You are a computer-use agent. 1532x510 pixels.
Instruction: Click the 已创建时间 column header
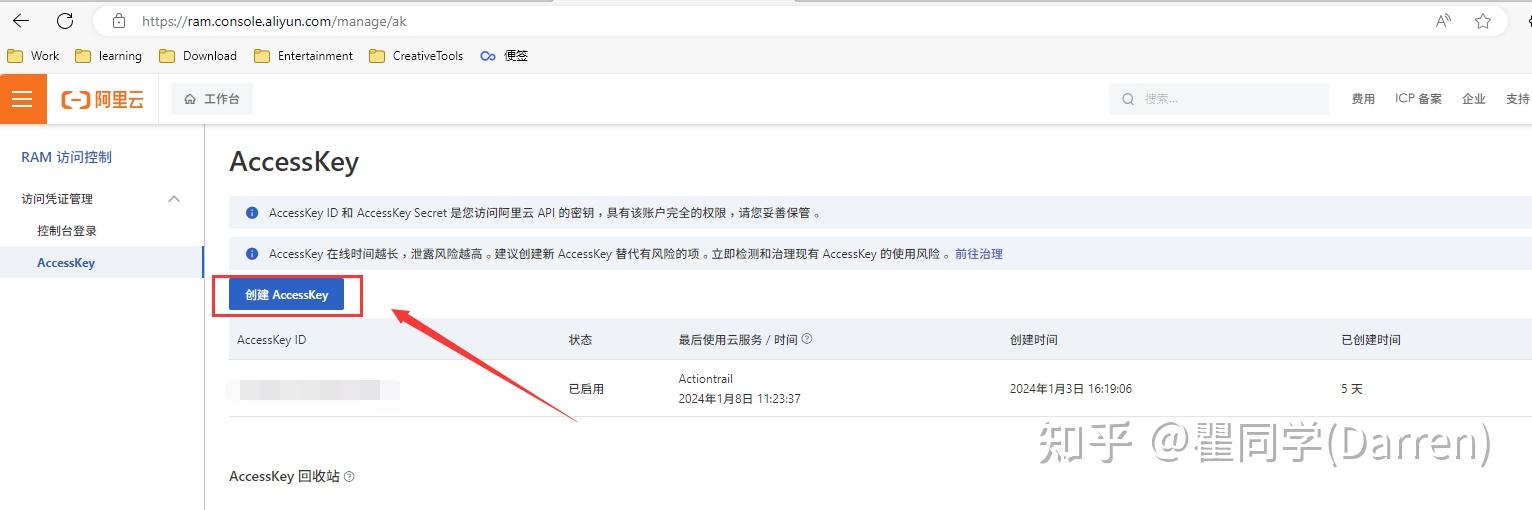(1371, 340)
